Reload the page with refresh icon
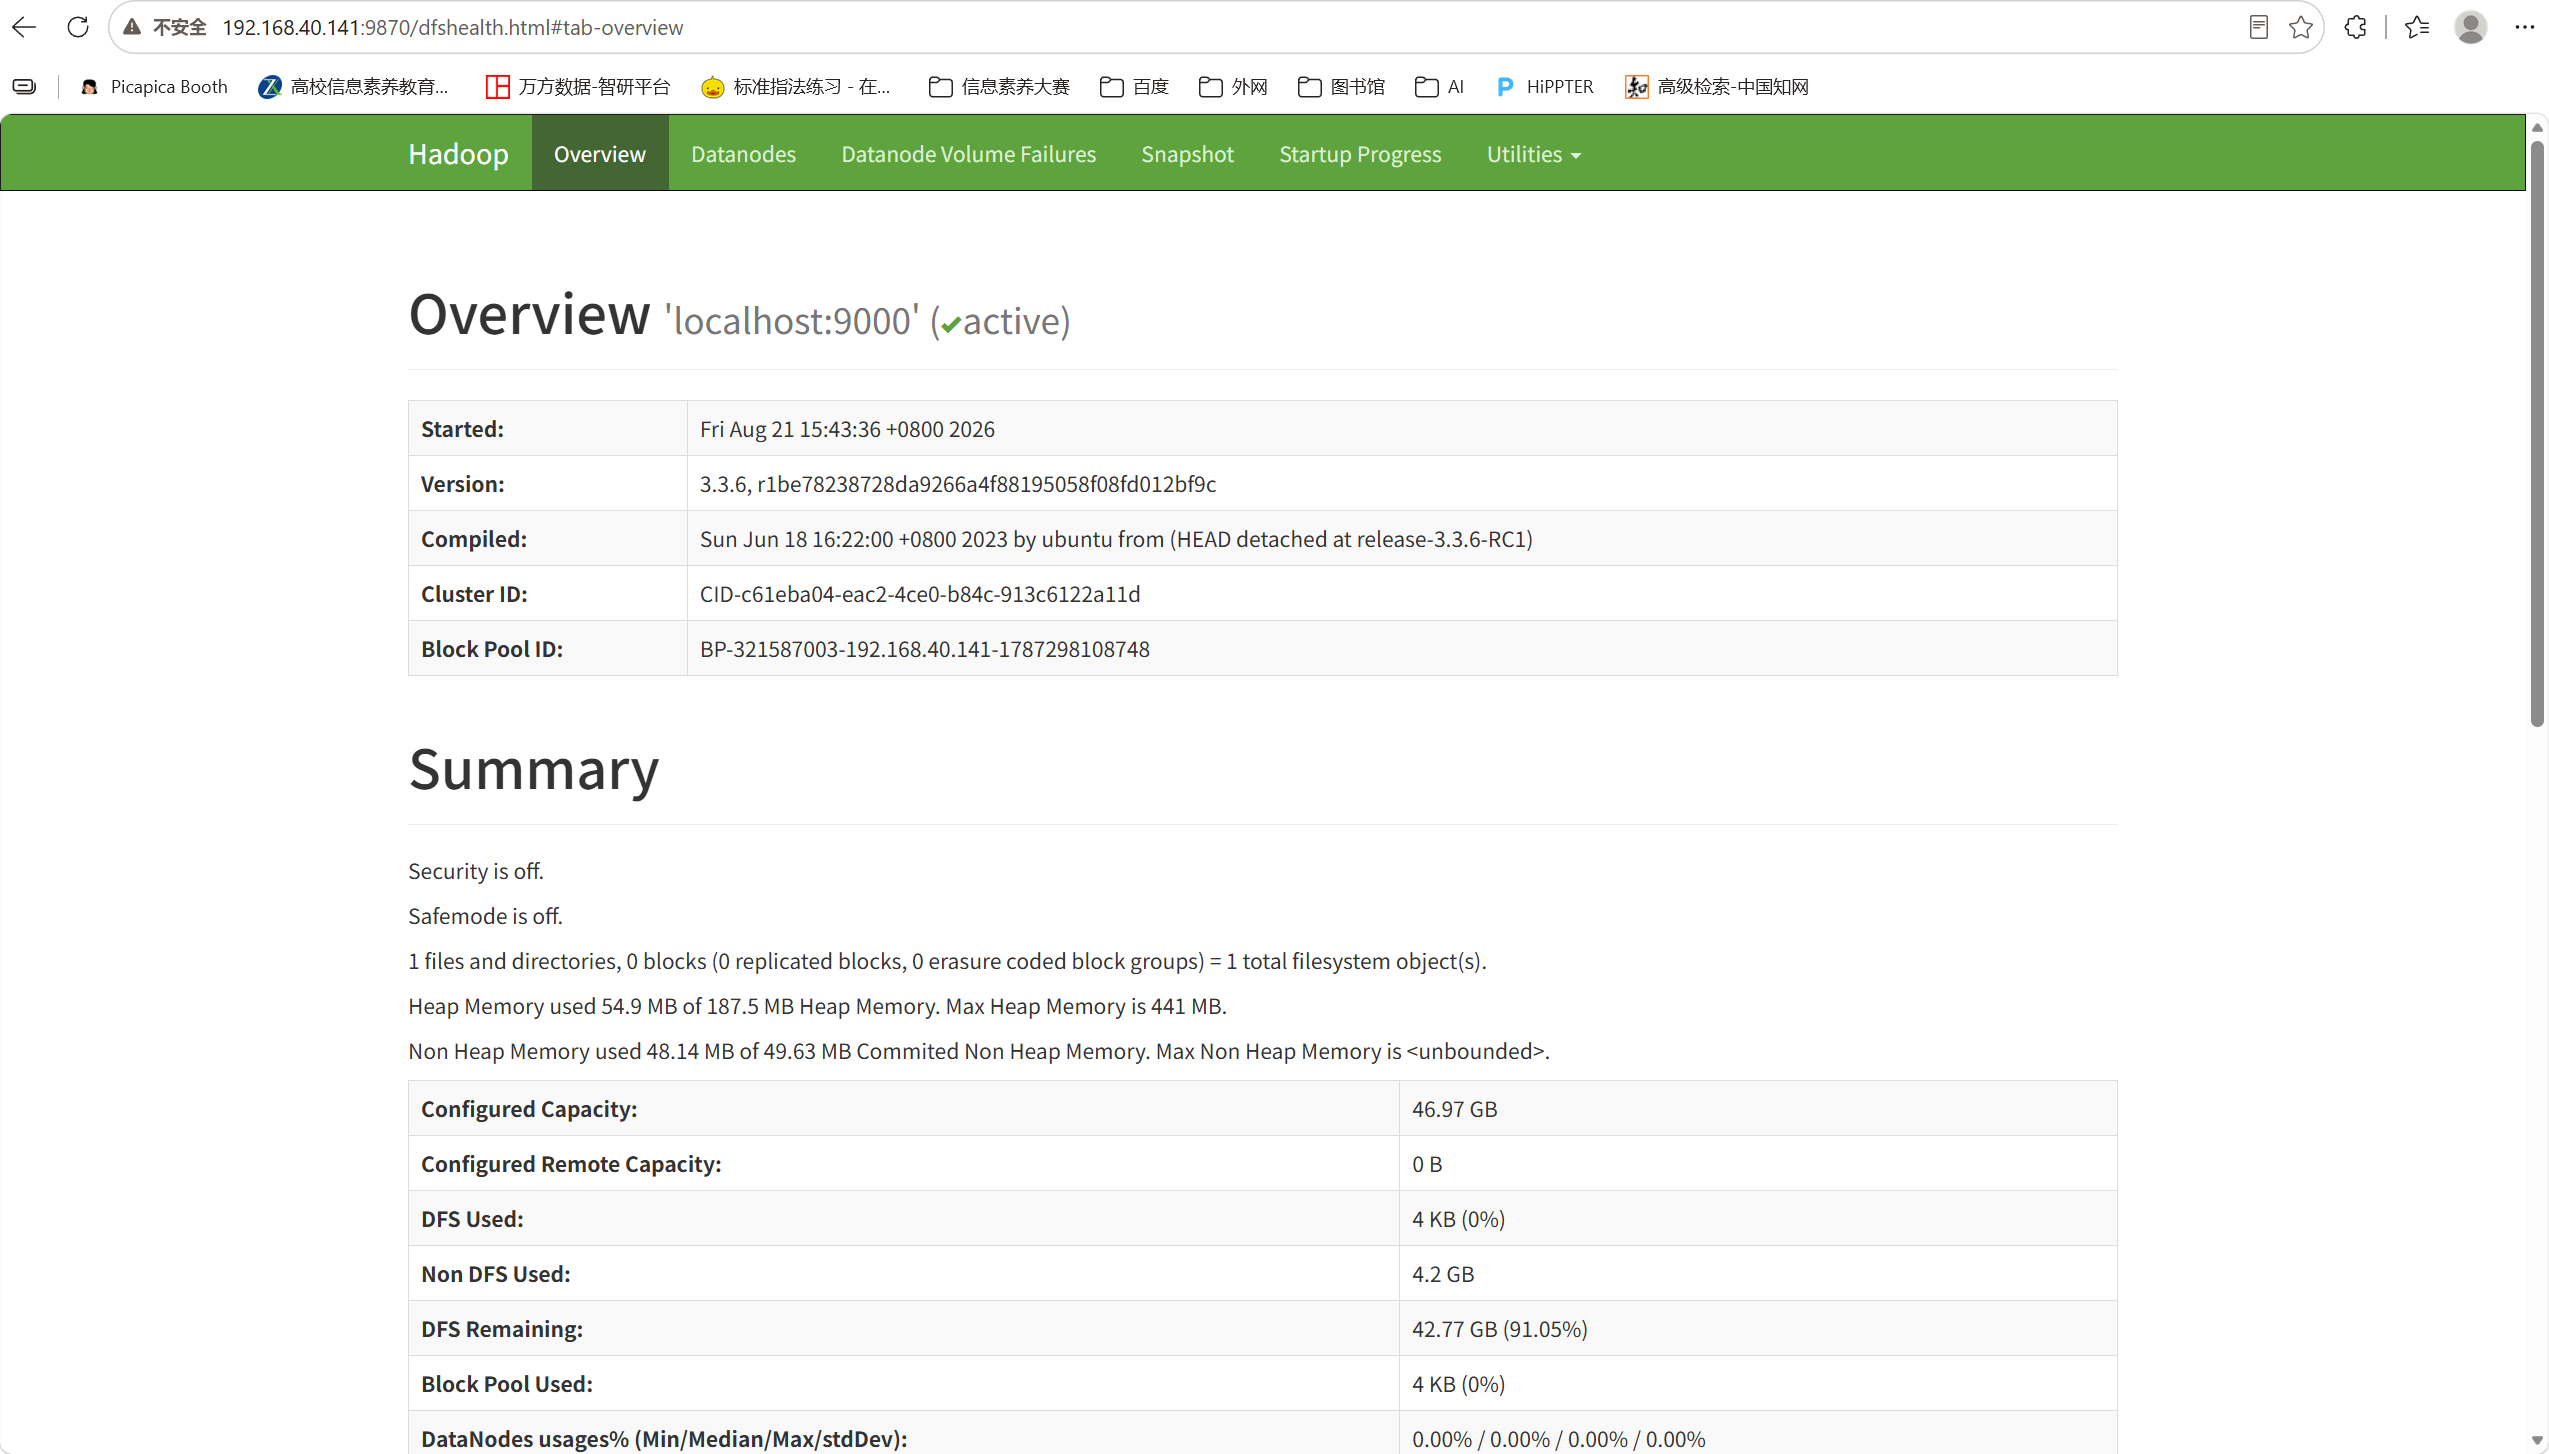Screen dimensions: 2549x1454 78,27
